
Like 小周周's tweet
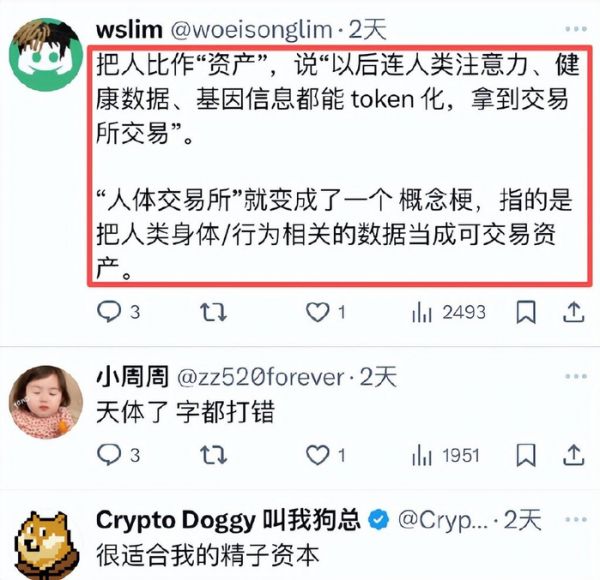326,455
